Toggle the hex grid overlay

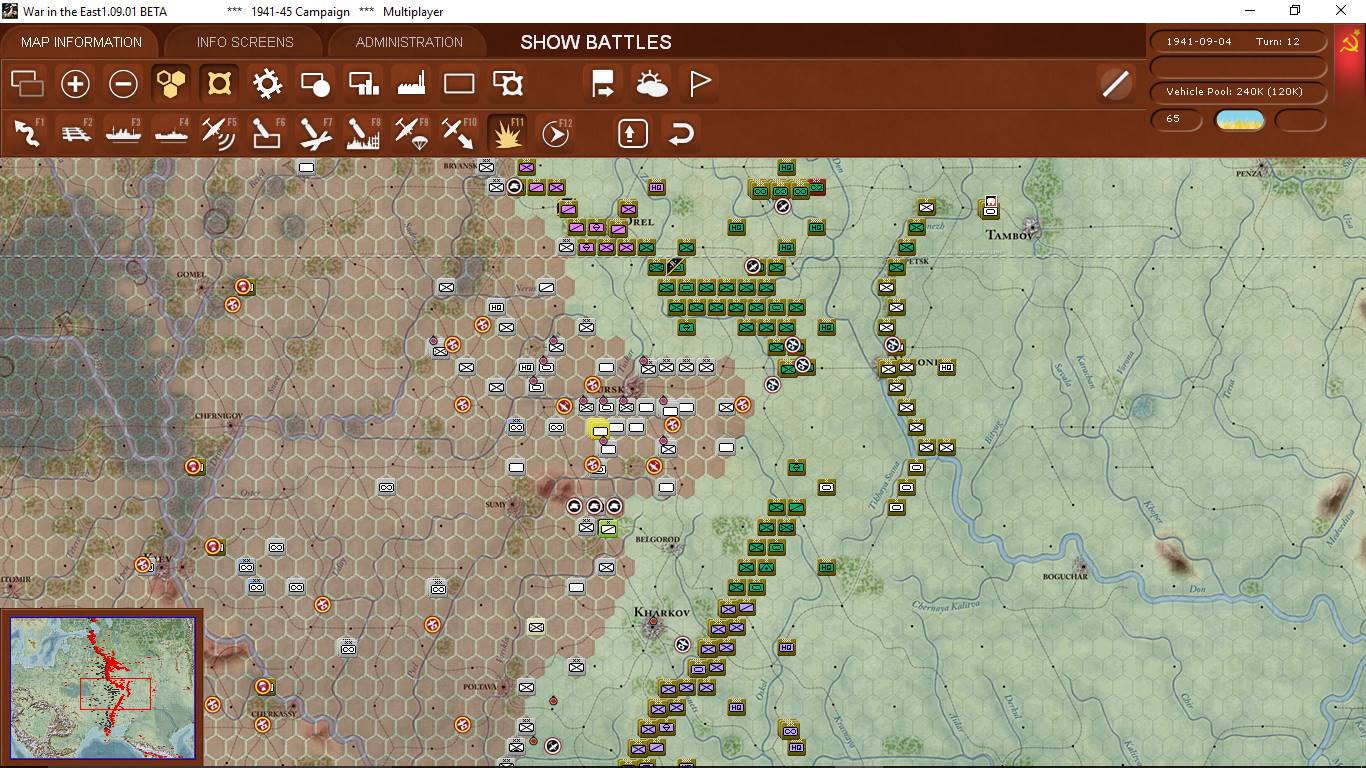tap(171, 83)
